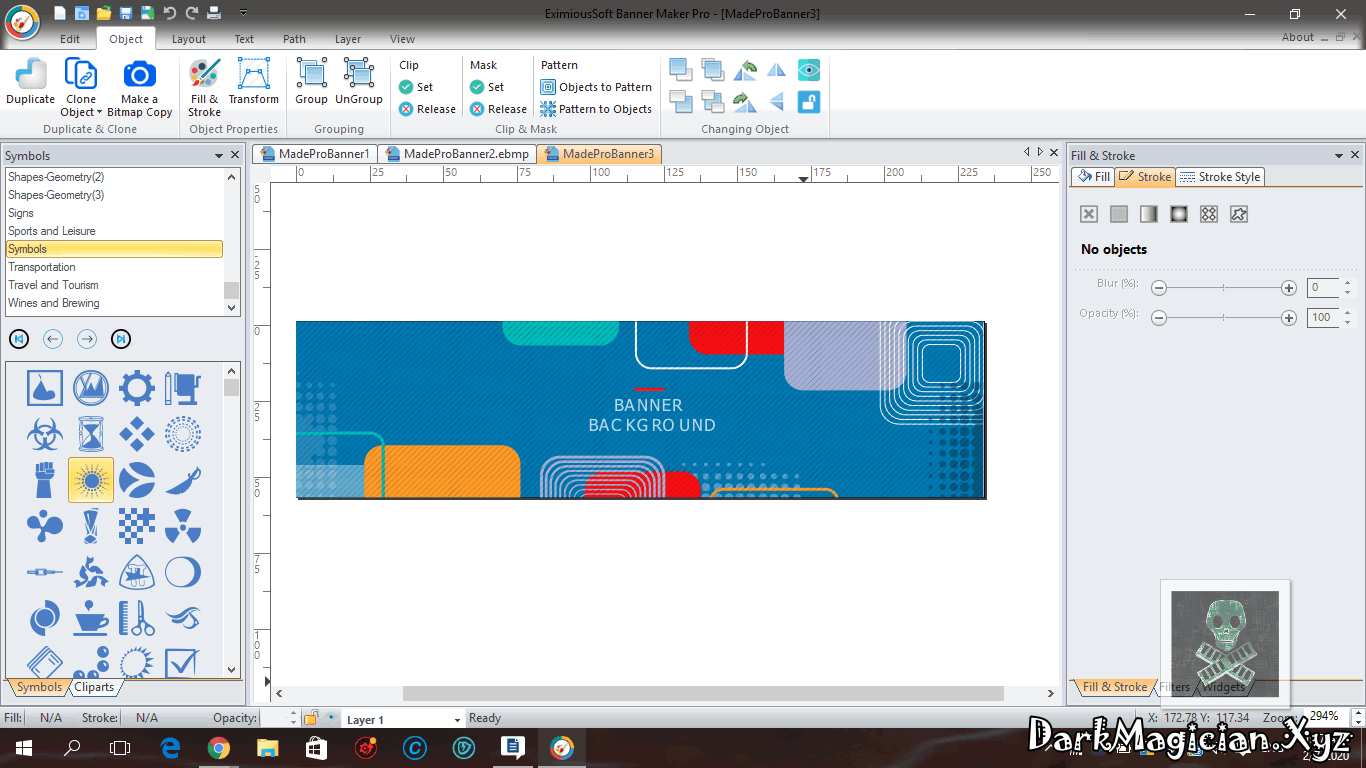This screenshot has width=1366, height=768.
Task: Click the redo arrow in quick access toolbar
Action: coord(190,13)
